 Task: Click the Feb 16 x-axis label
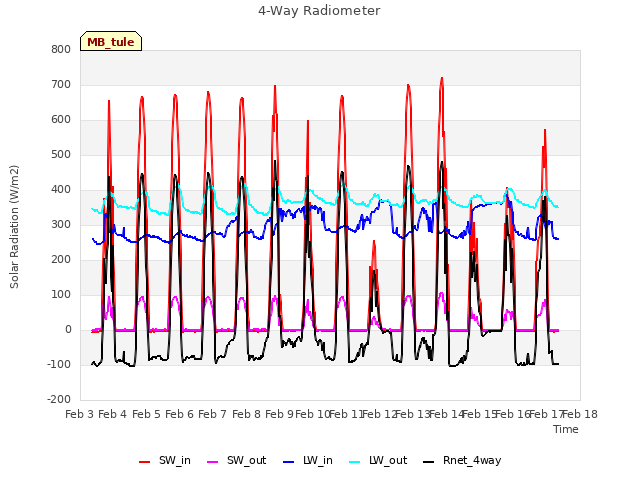513,414
